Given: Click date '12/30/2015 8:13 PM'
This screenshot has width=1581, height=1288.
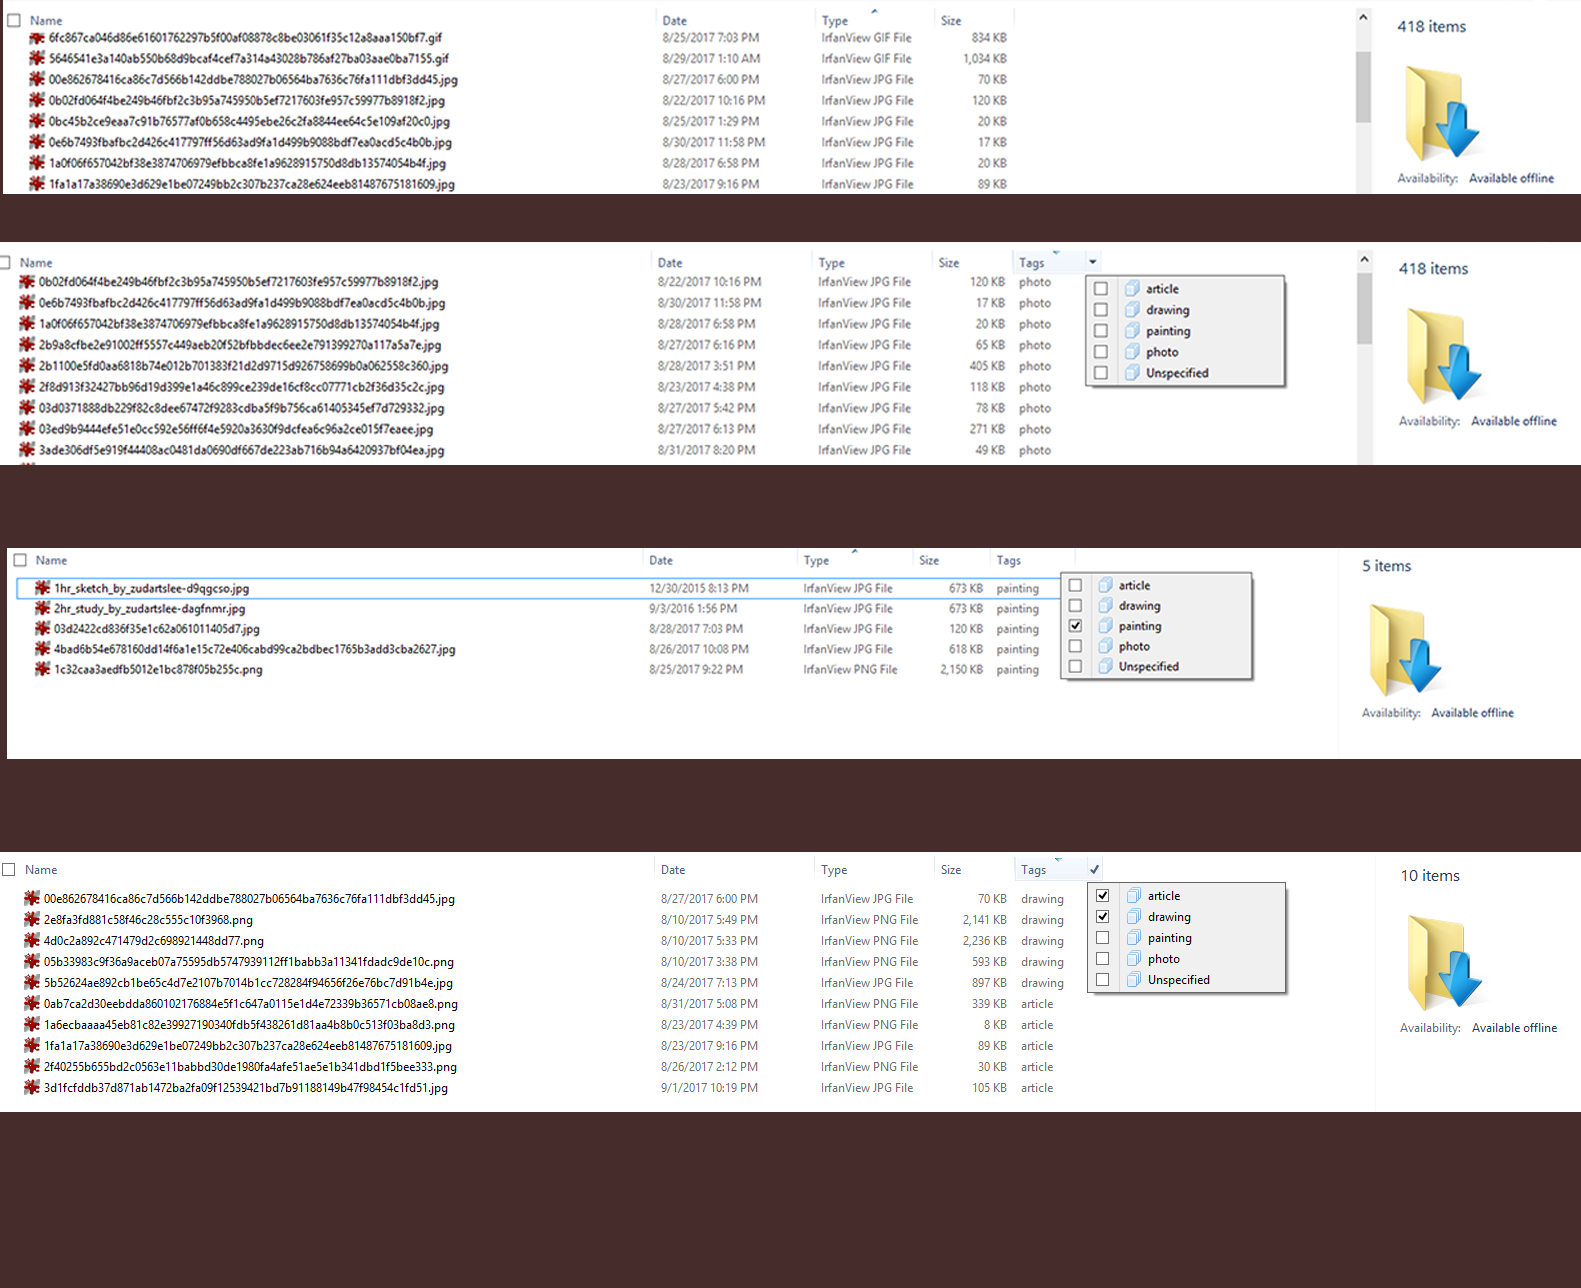Looking at the screenshot, I should (x=699, y=589).
